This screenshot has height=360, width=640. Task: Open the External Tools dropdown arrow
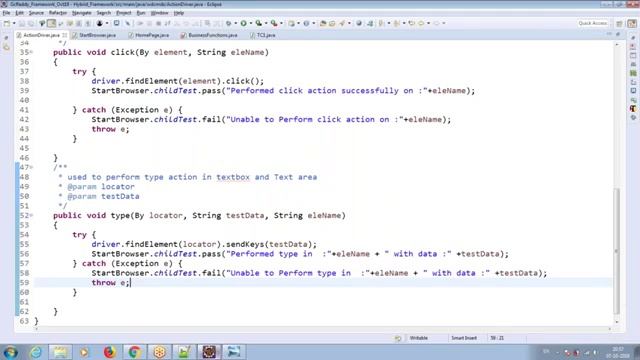coord(281,23)
